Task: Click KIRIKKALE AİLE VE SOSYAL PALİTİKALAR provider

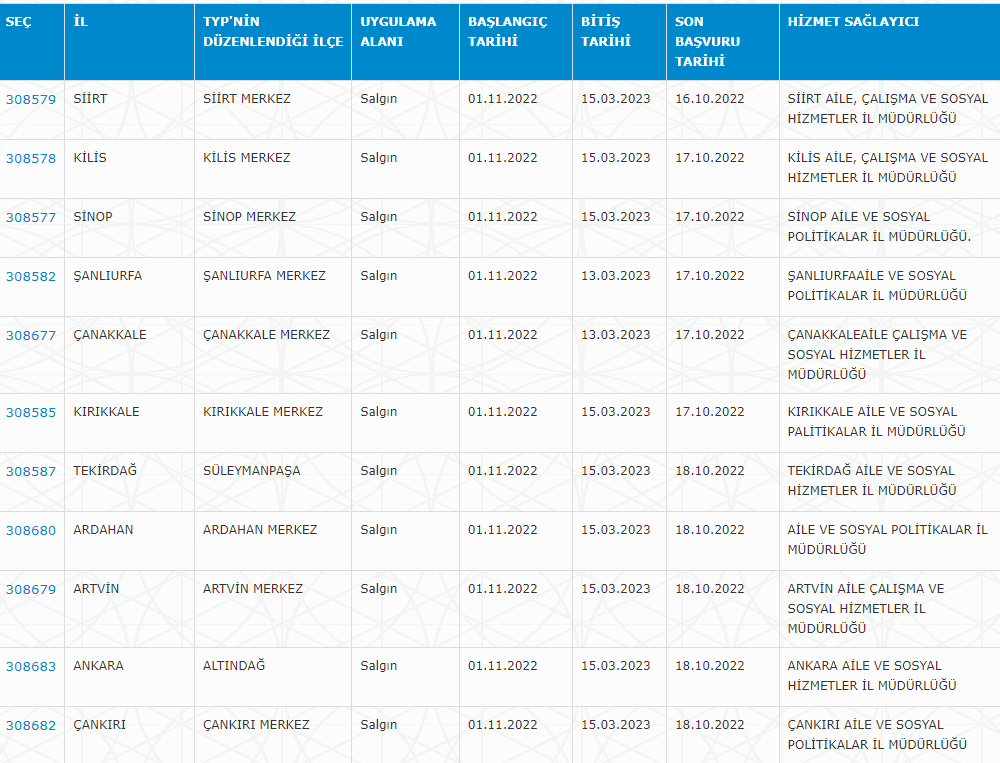Action: point(877,422)
